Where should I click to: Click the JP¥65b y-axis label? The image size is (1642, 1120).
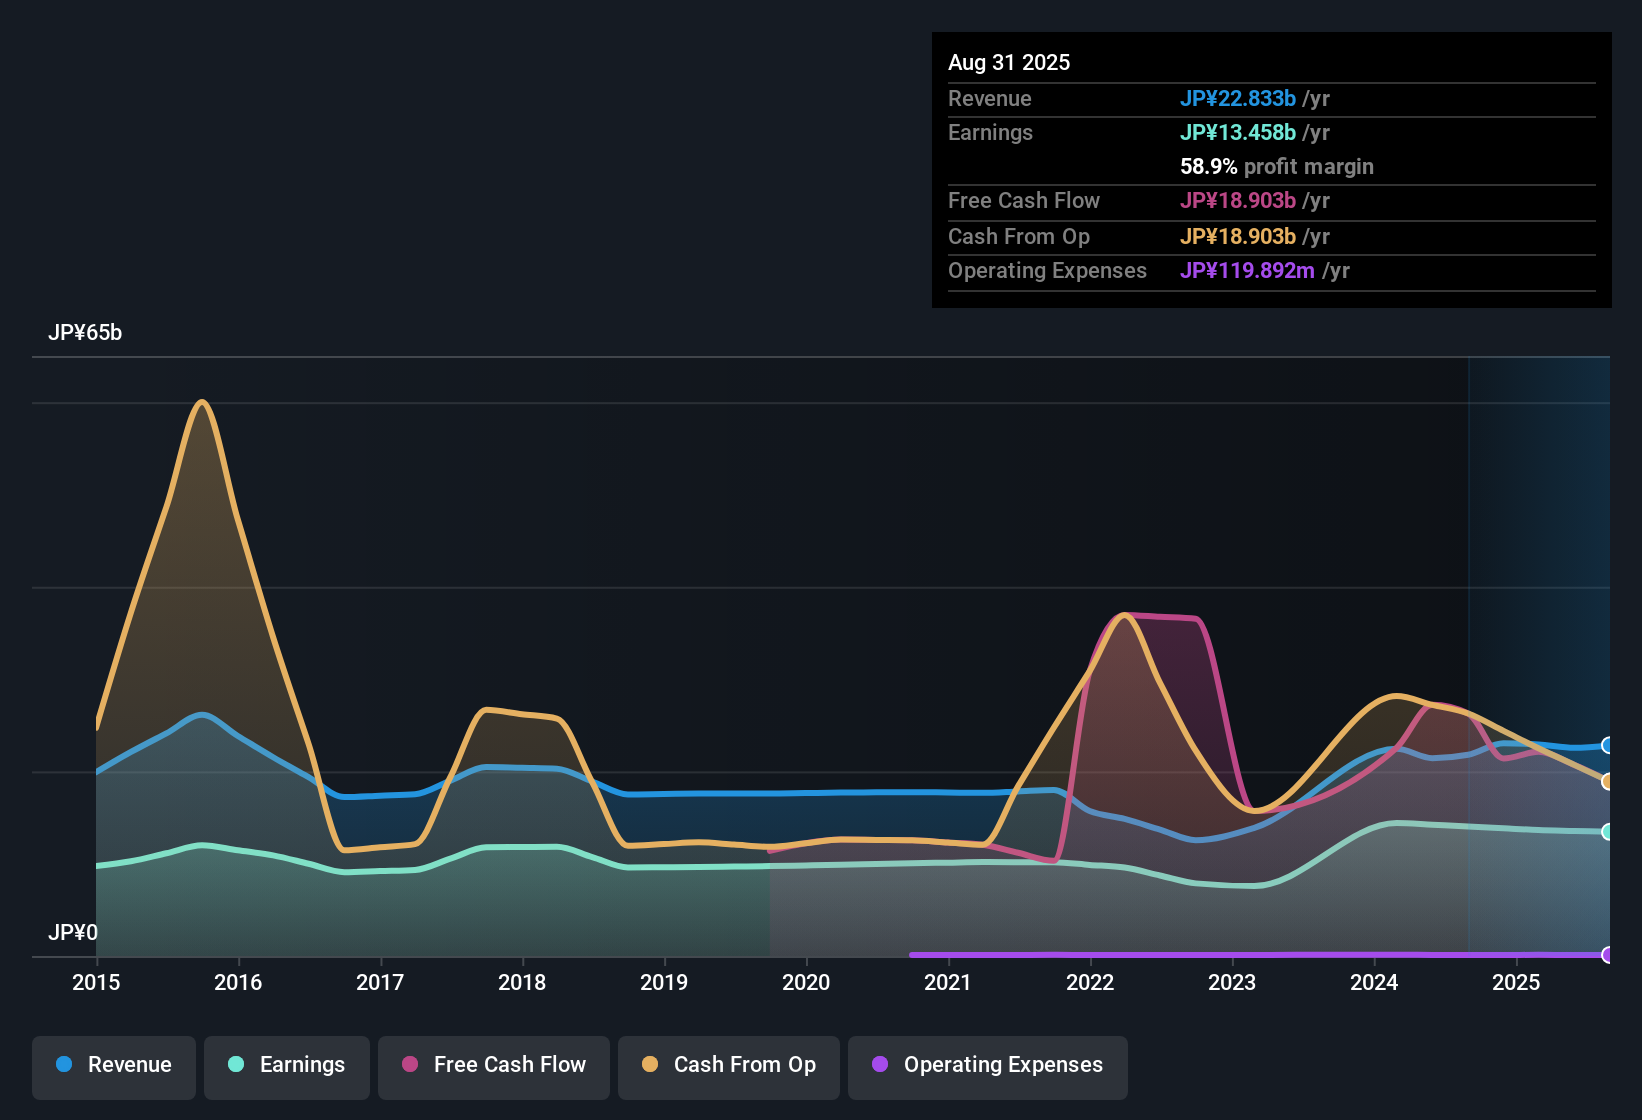85,333
